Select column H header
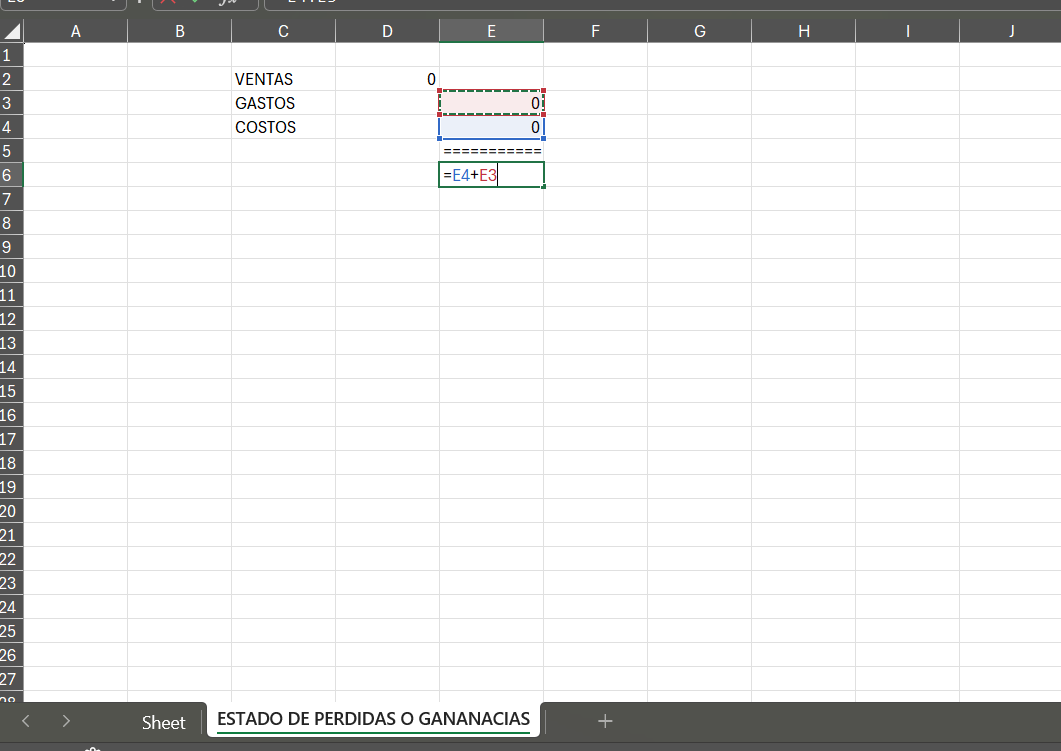Viewport: 1061px width, 751px height. tap(804, 31)
